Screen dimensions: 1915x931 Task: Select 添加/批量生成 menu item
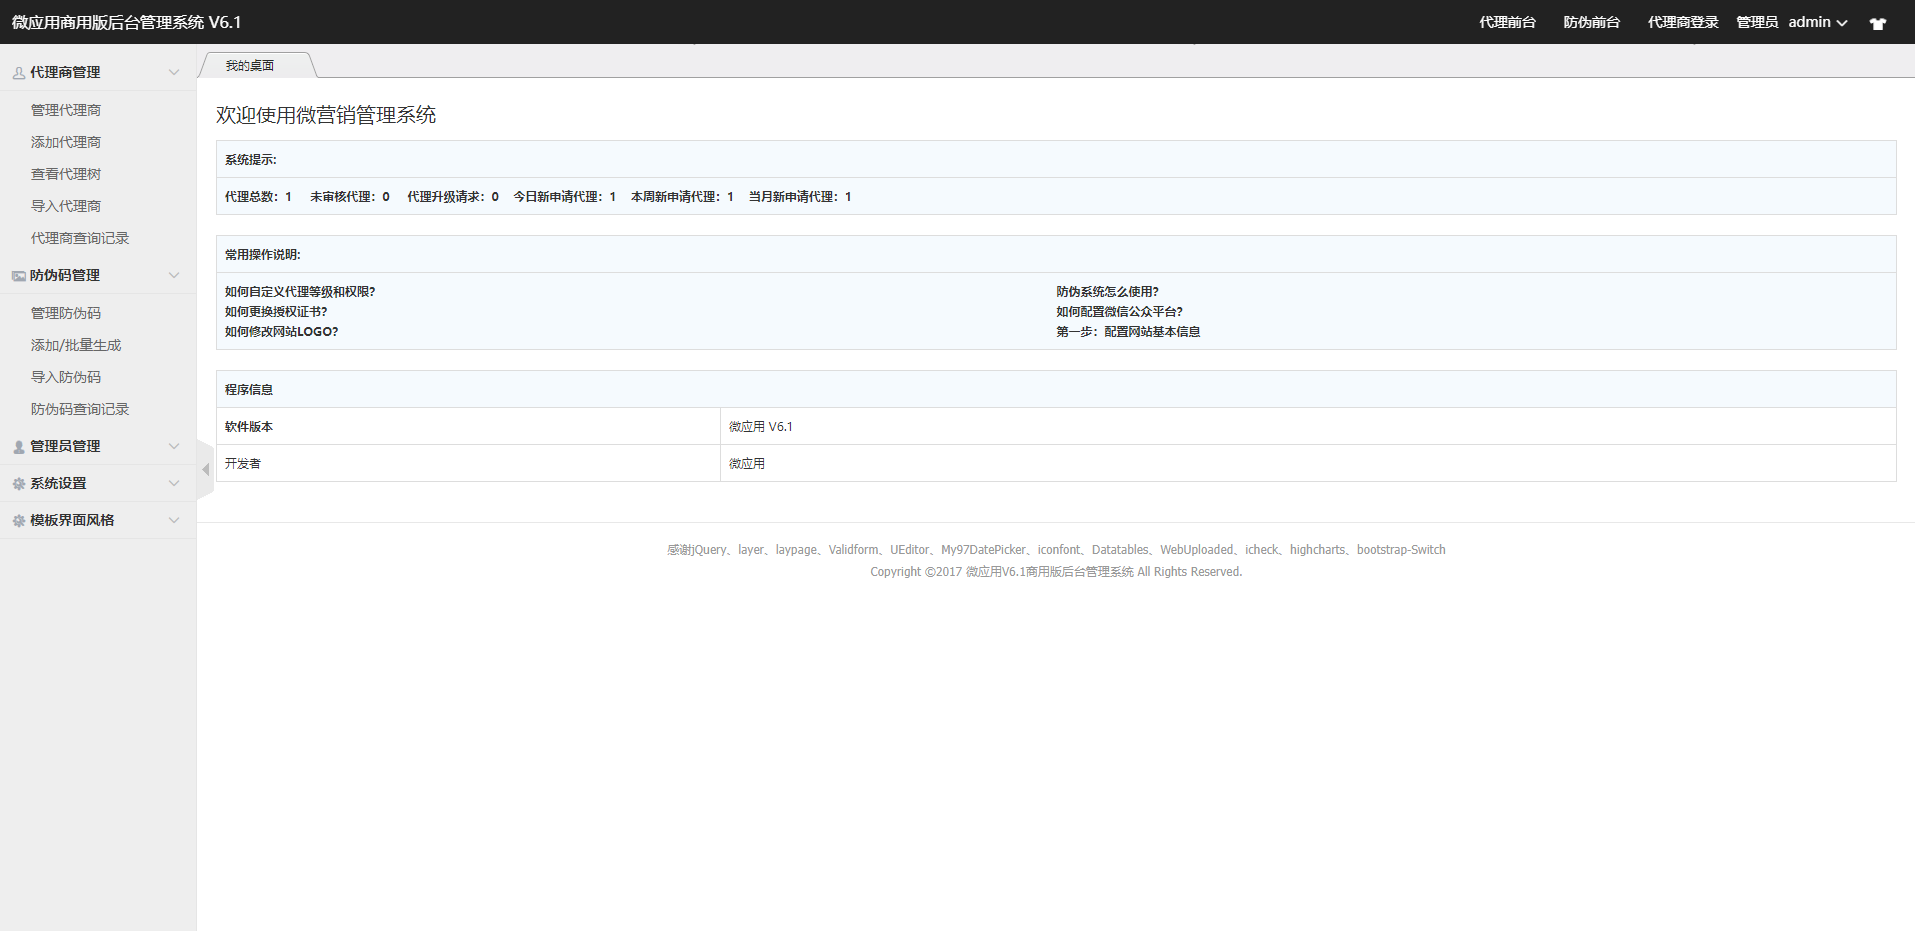(76, 345)
